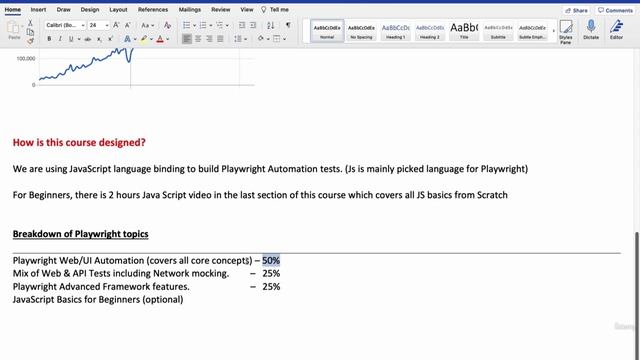640x360 pixels.
Task: Insert bulleted list
Action: coord(187,25)
